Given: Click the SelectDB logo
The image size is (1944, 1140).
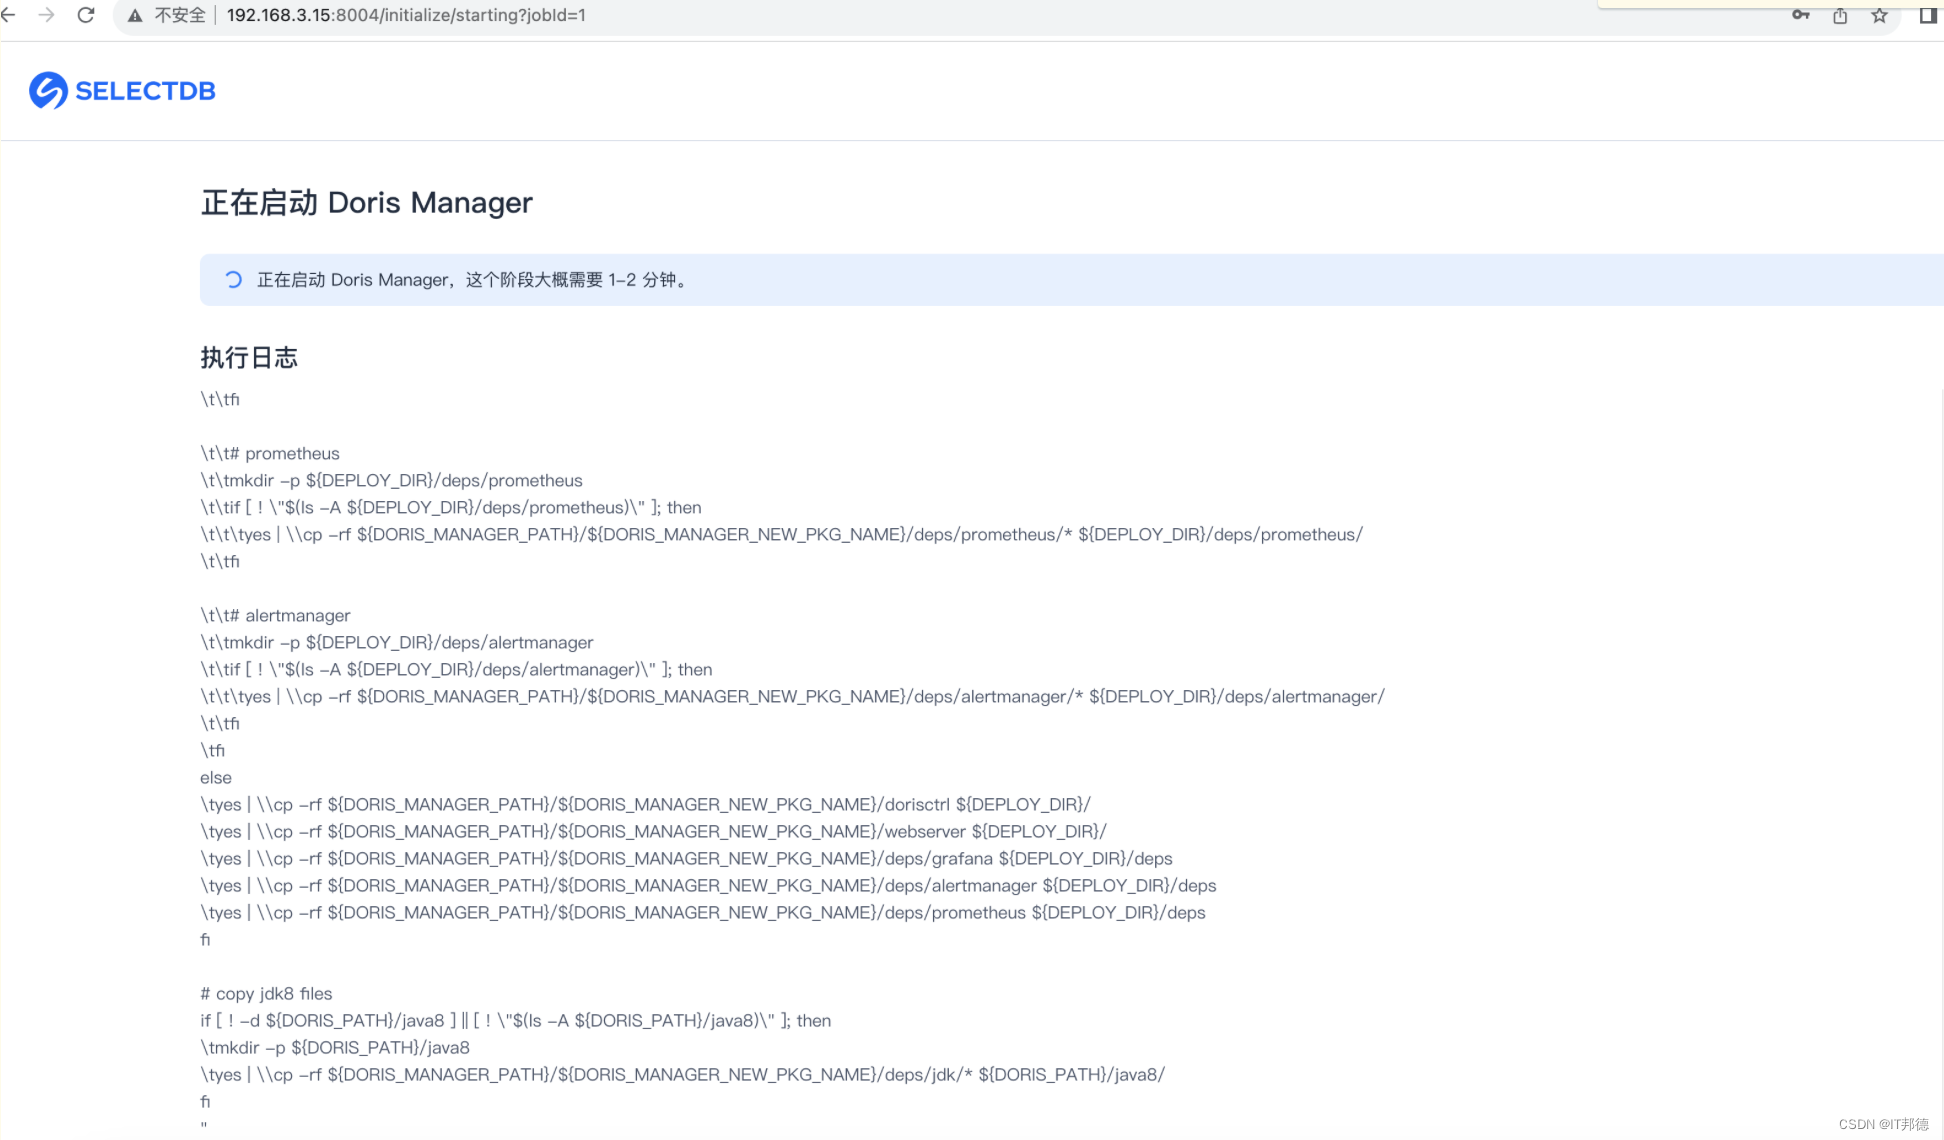Looking at the screenshot, I should (122, 91).
